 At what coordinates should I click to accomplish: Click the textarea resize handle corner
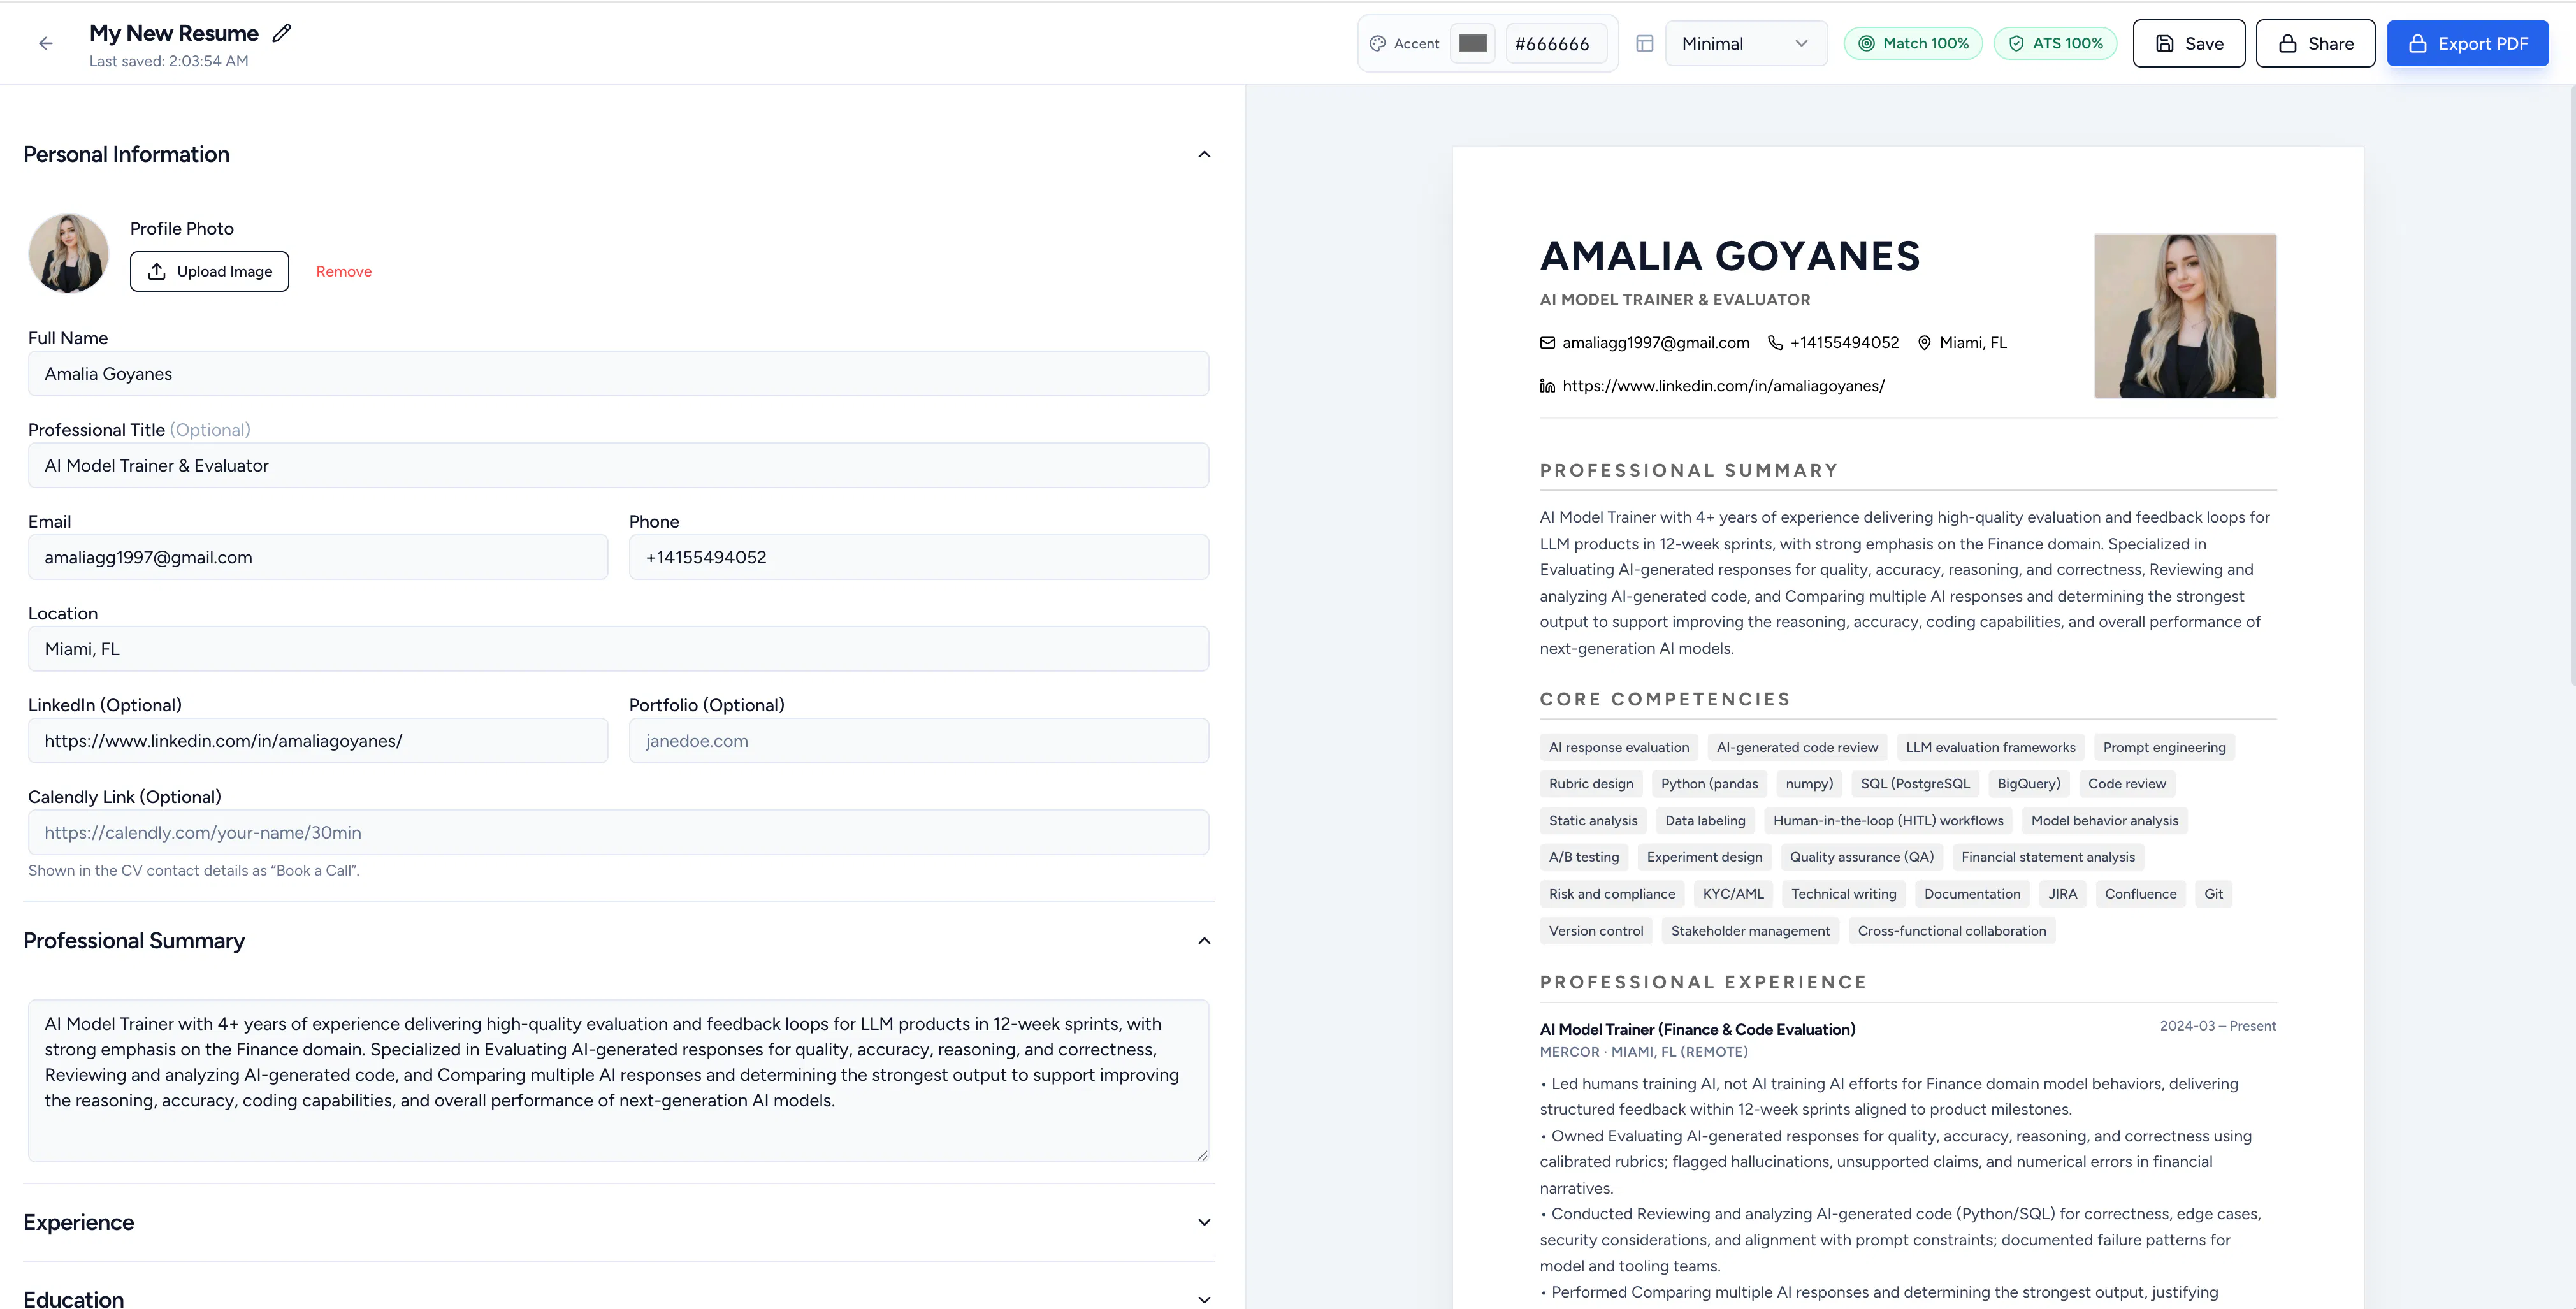pos(1202,1155)
